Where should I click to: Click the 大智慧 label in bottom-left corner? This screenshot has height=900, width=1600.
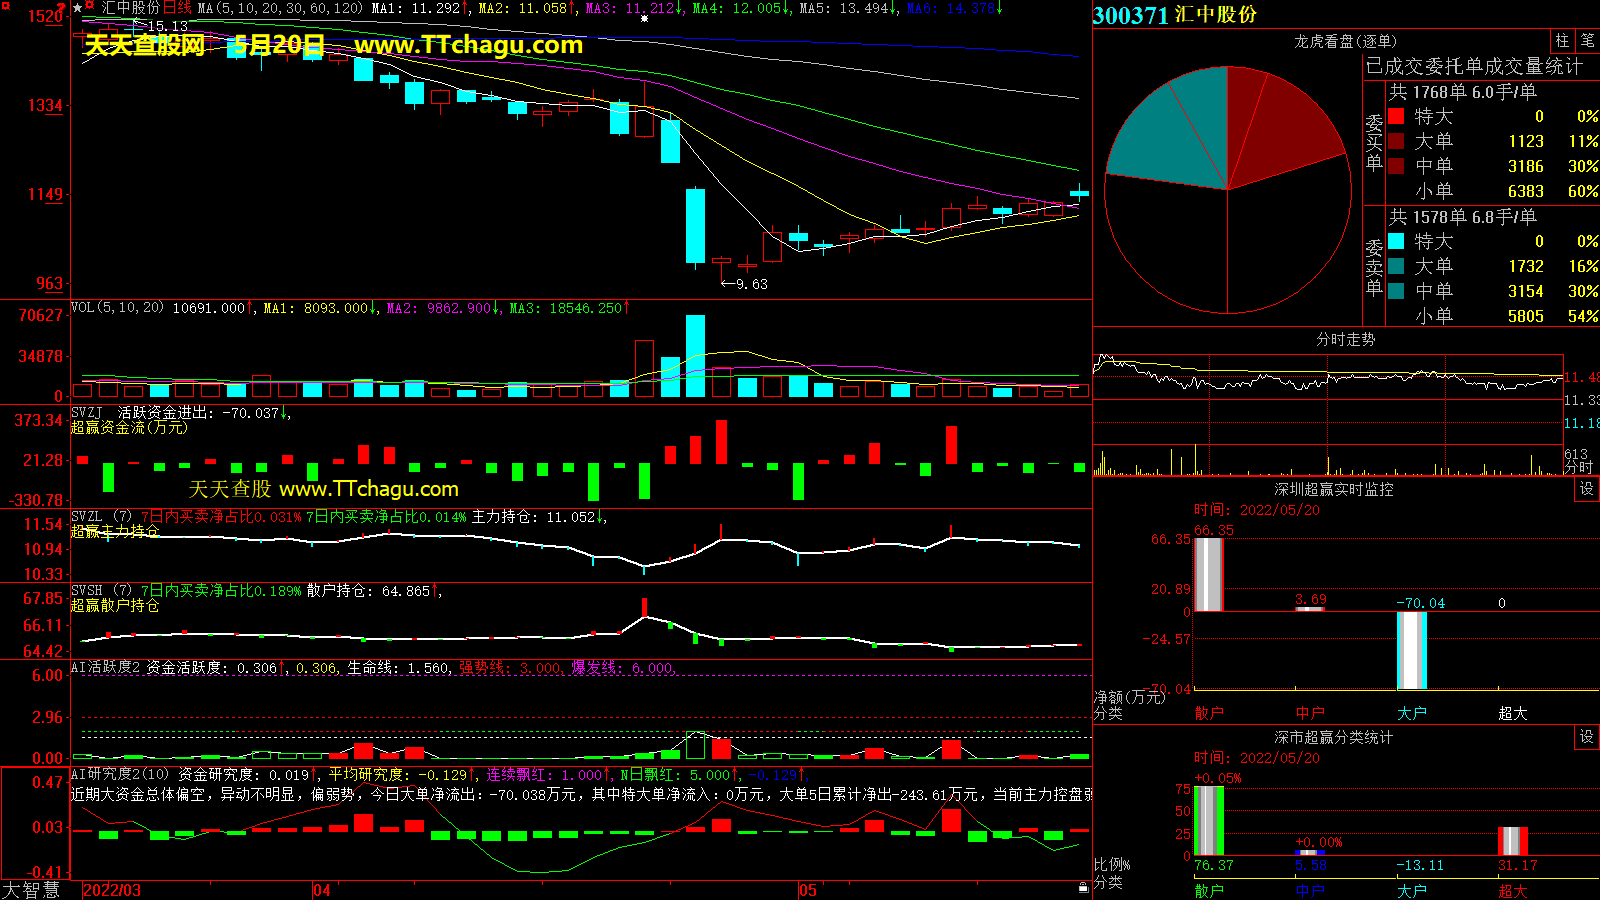31,889
